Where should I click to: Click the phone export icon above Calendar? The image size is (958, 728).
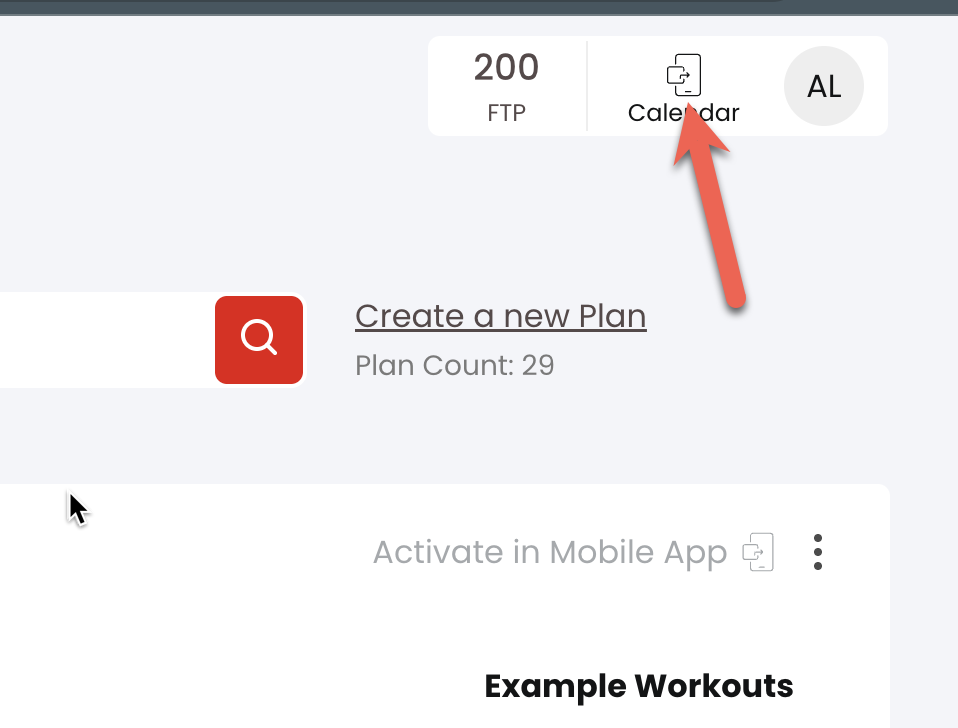tap(684, 75)
